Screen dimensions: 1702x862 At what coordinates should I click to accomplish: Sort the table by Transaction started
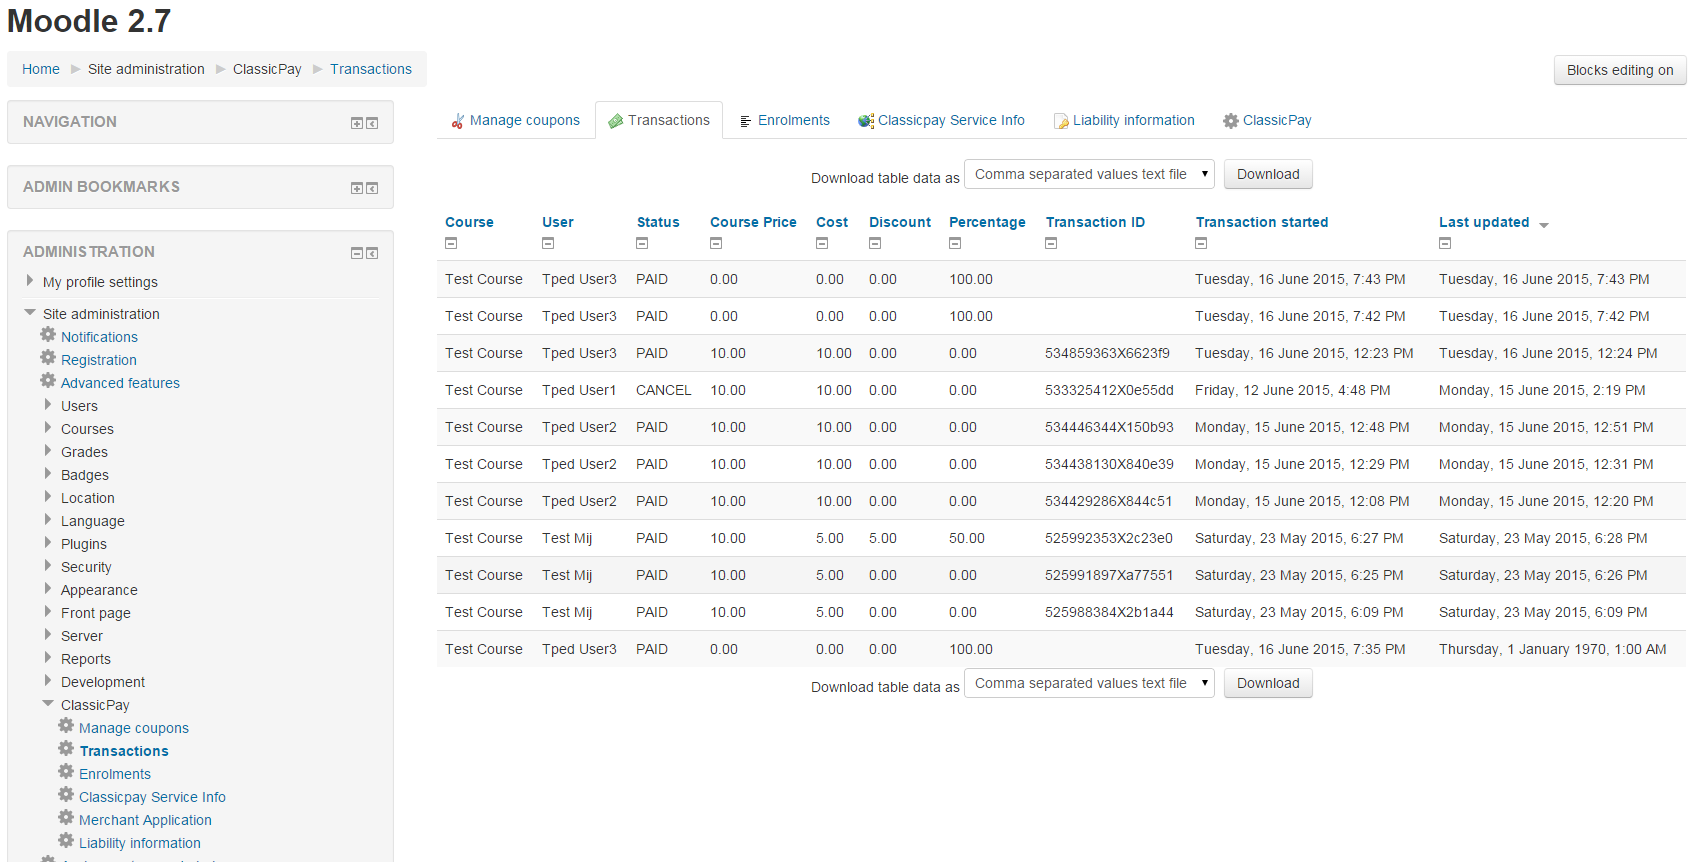1262,222
